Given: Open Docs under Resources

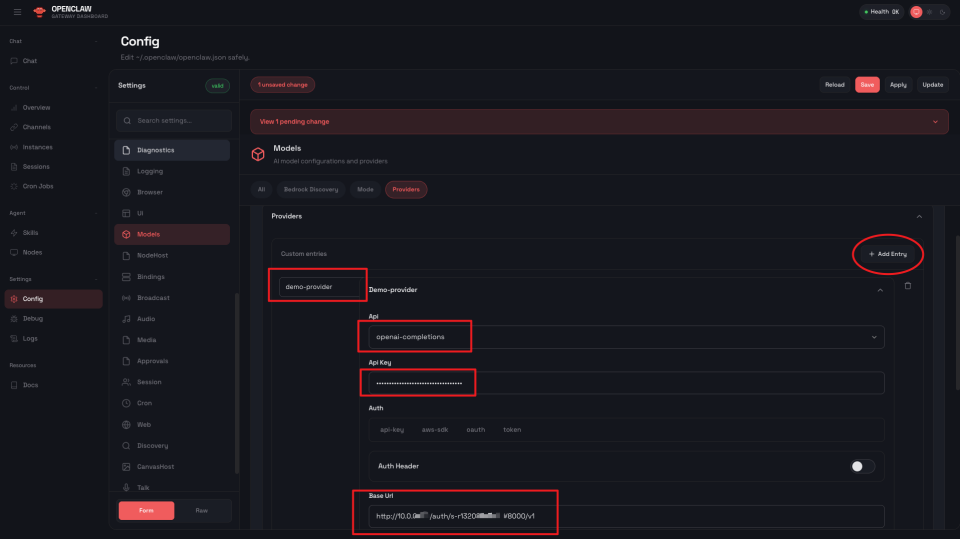Looking at the screenshot, I should (x=30, y=384).
